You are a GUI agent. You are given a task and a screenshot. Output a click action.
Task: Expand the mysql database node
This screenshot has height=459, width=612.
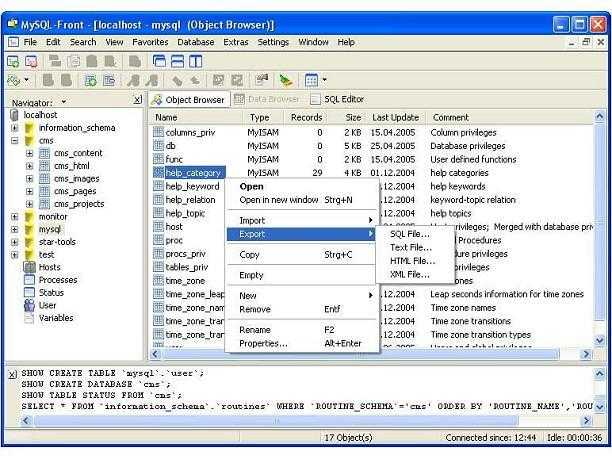pos(14,230)
